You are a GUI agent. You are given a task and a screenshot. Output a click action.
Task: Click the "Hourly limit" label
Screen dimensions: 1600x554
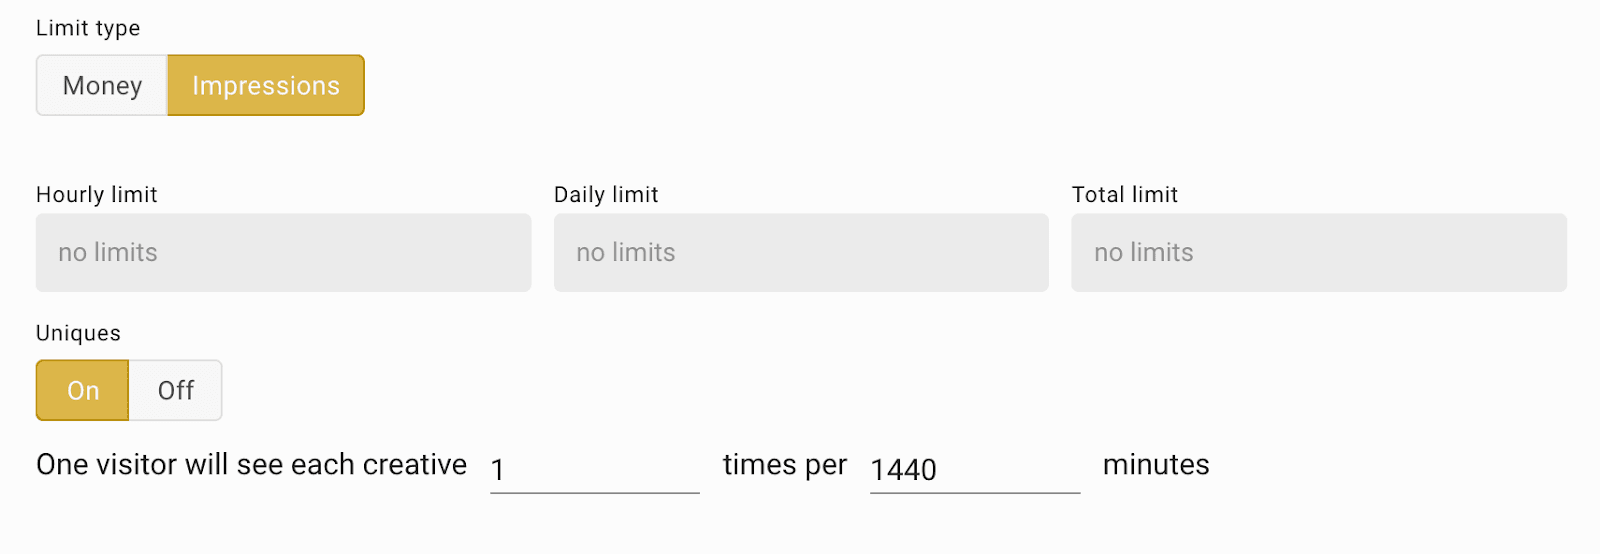(x=97, y=195)
